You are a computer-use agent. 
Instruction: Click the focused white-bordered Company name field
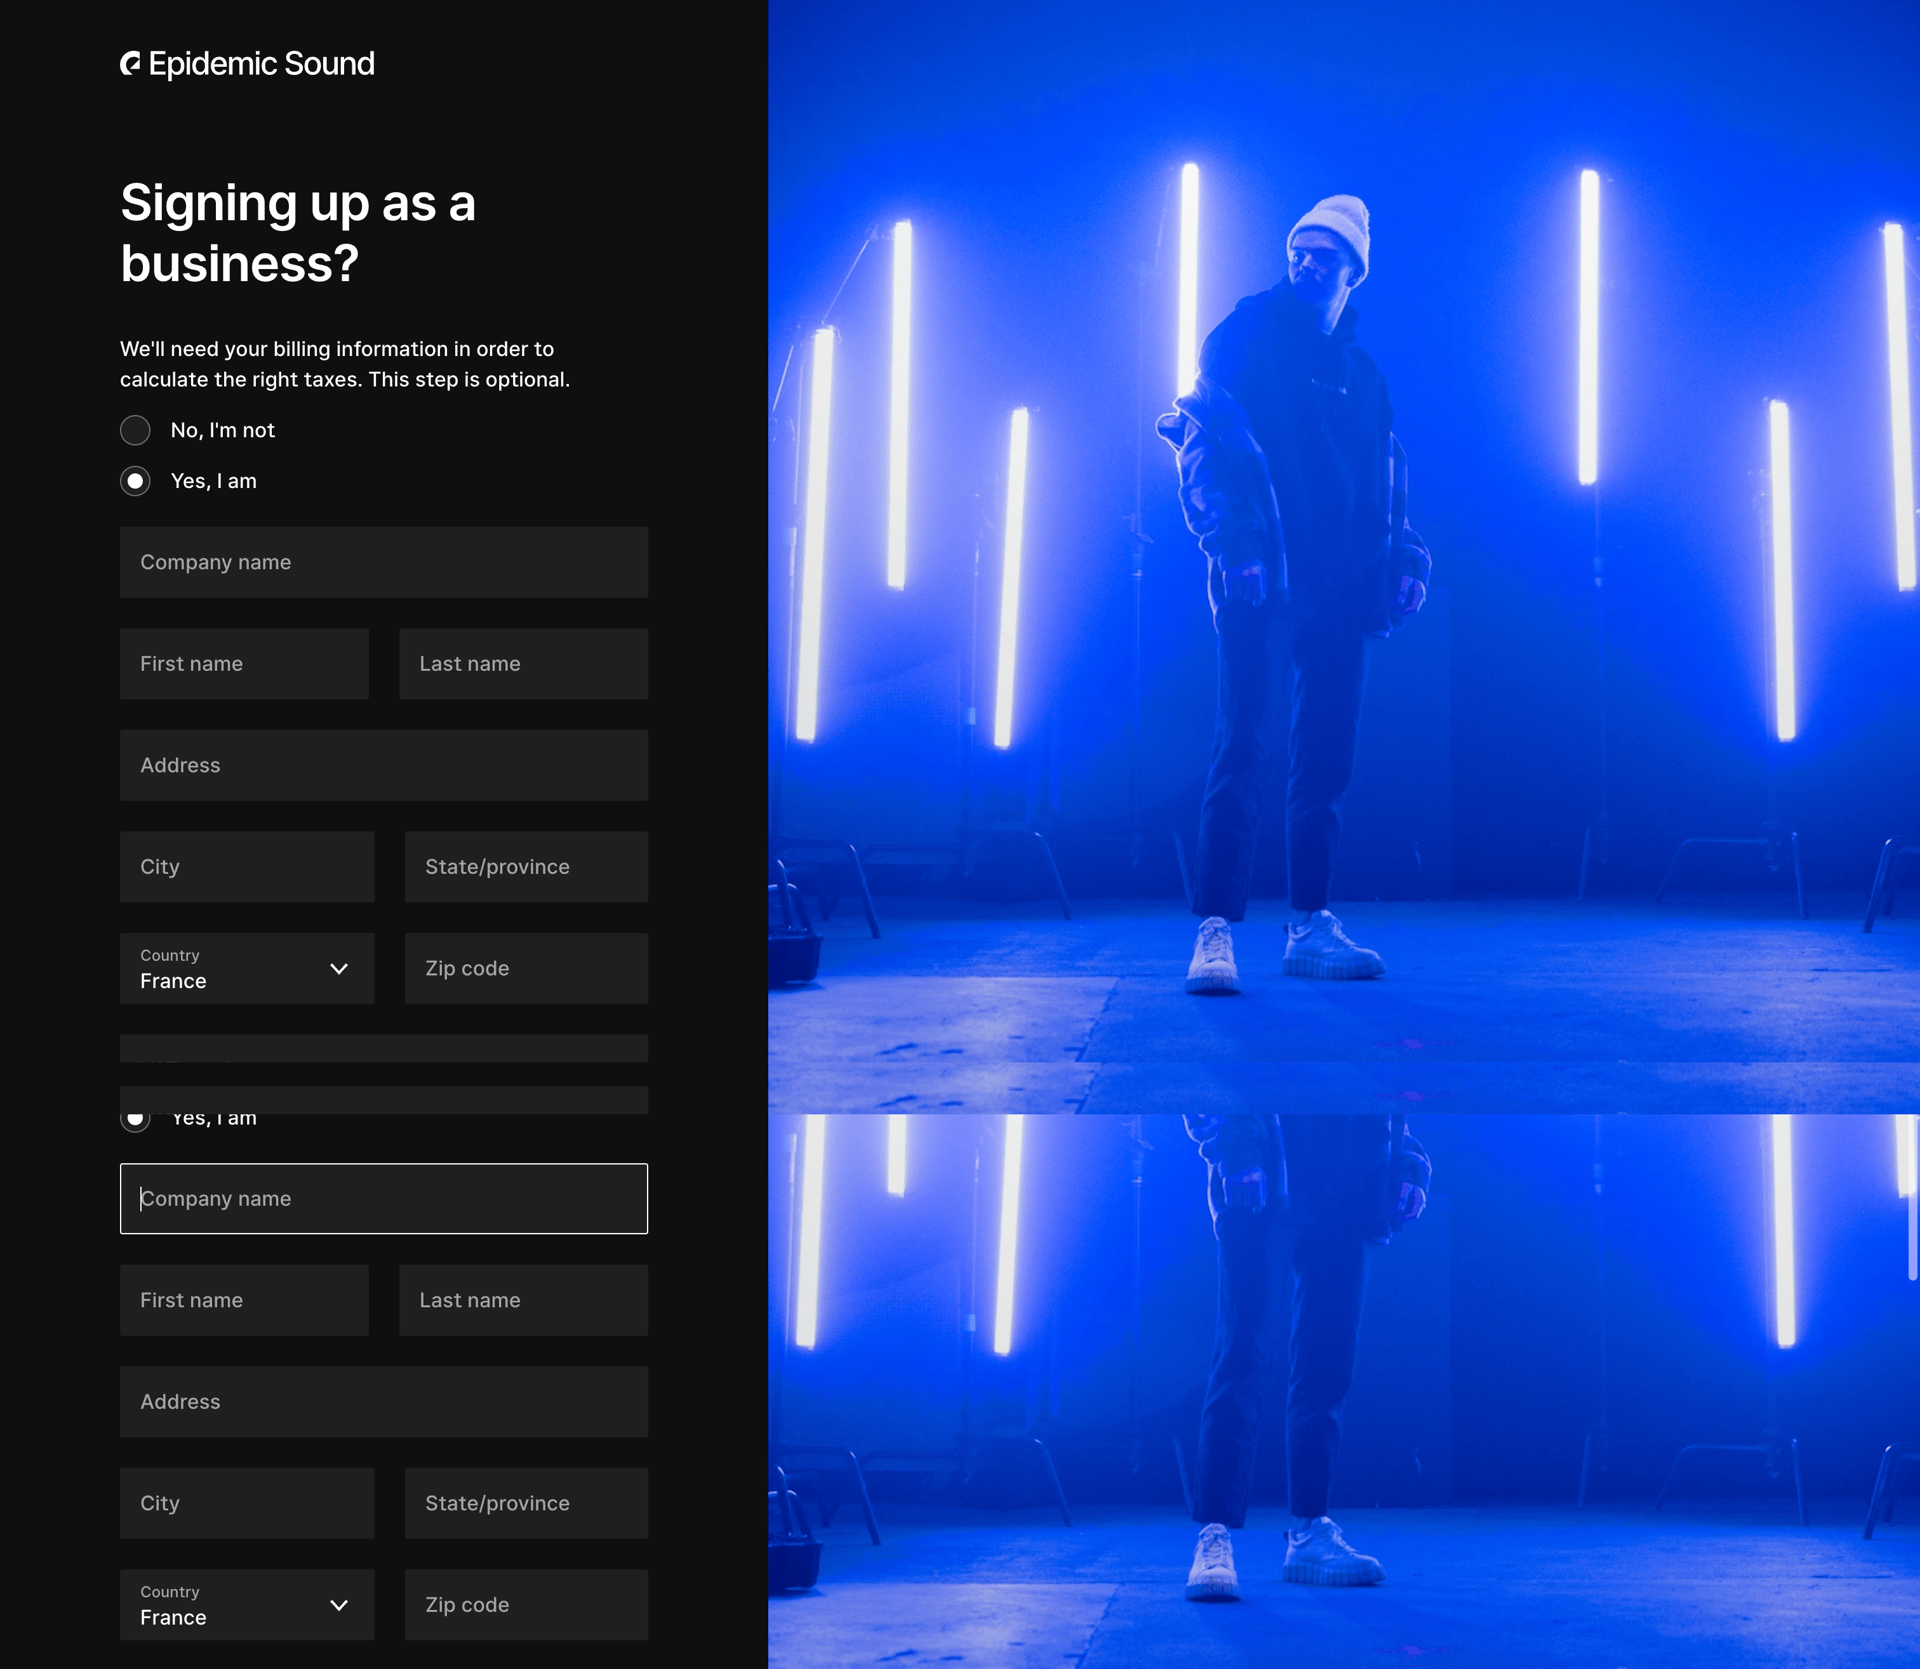tap(383, 1198)
